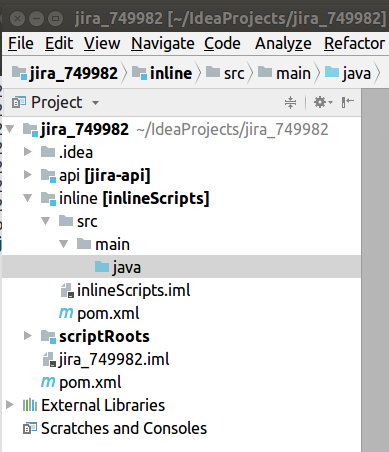This screenshot has width=389, height=452.
Task: Click the Scratches and Consoles icon
Action: pyautogui.click(x=30, y=428)
